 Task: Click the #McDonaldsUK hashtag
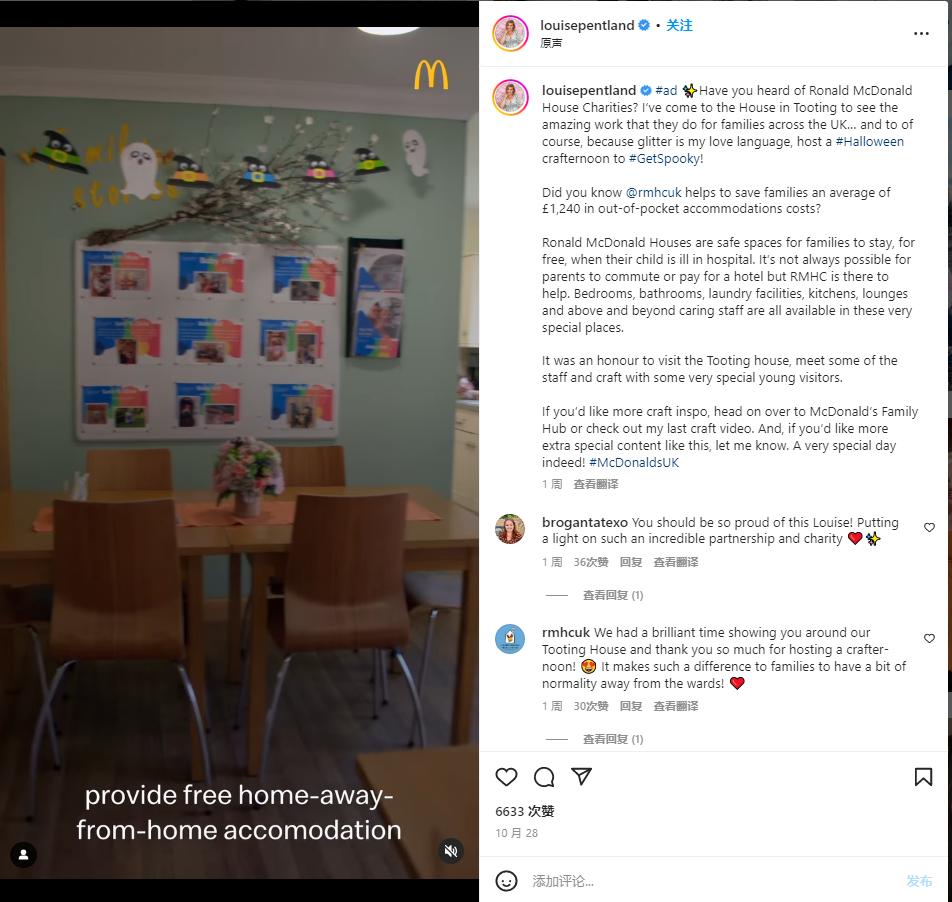(634, 463)
